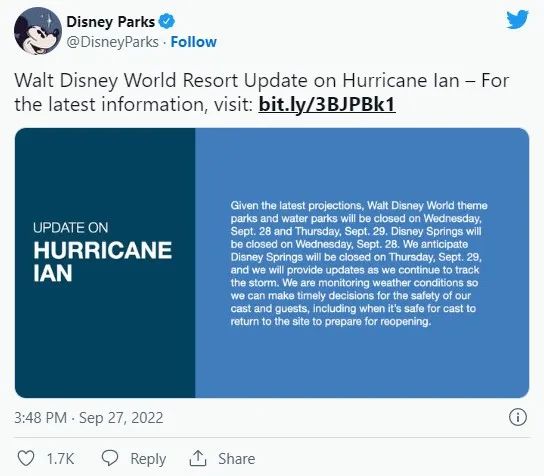Open the @DisneyParks handle
544x476 pixels.
point(112,42)
